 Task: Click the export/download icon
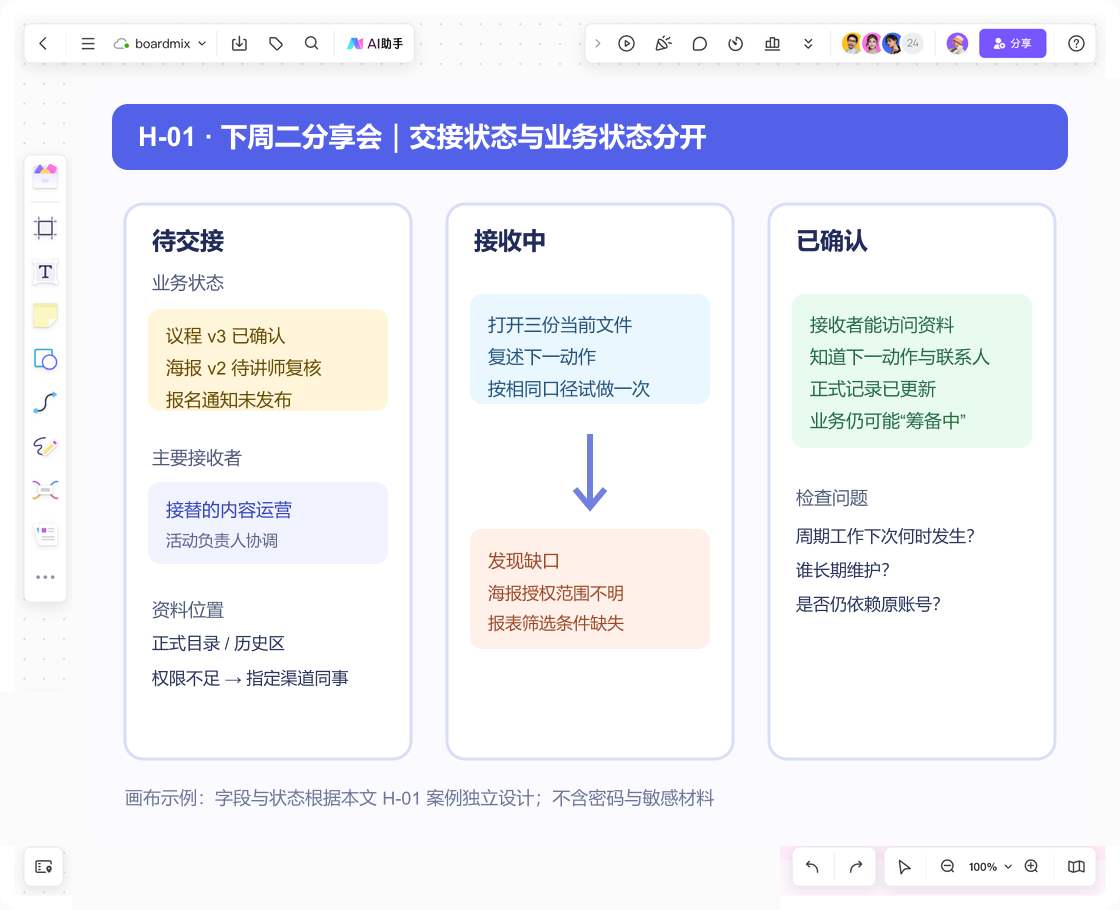click(239, 44)
